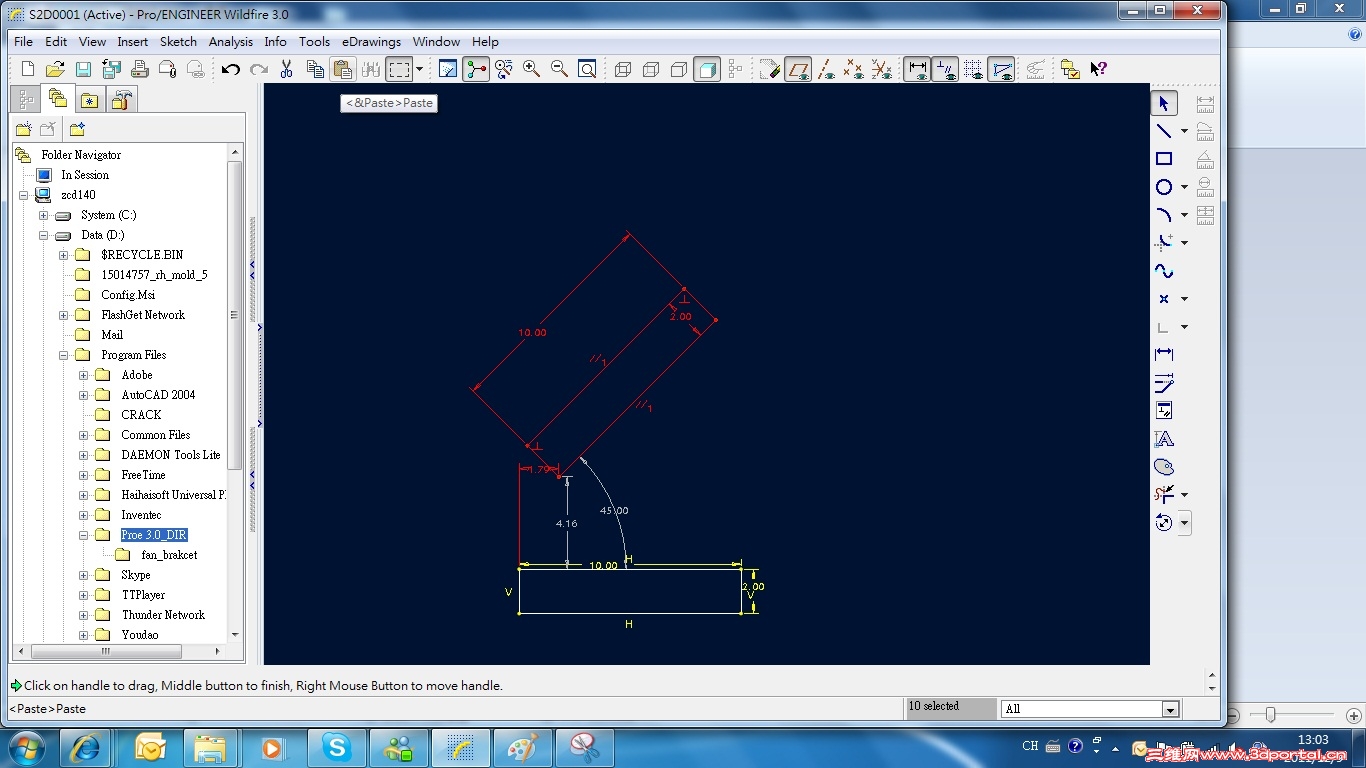Open the Circle tool flyout arrow

(x=1185, y=187)
